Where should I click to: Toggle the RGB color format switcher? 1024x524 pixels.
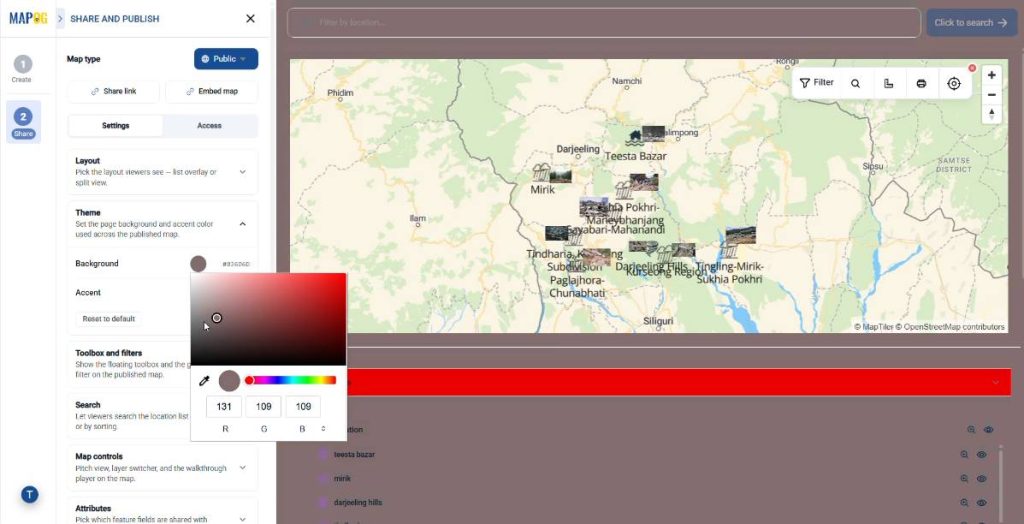tap(323, 429)
